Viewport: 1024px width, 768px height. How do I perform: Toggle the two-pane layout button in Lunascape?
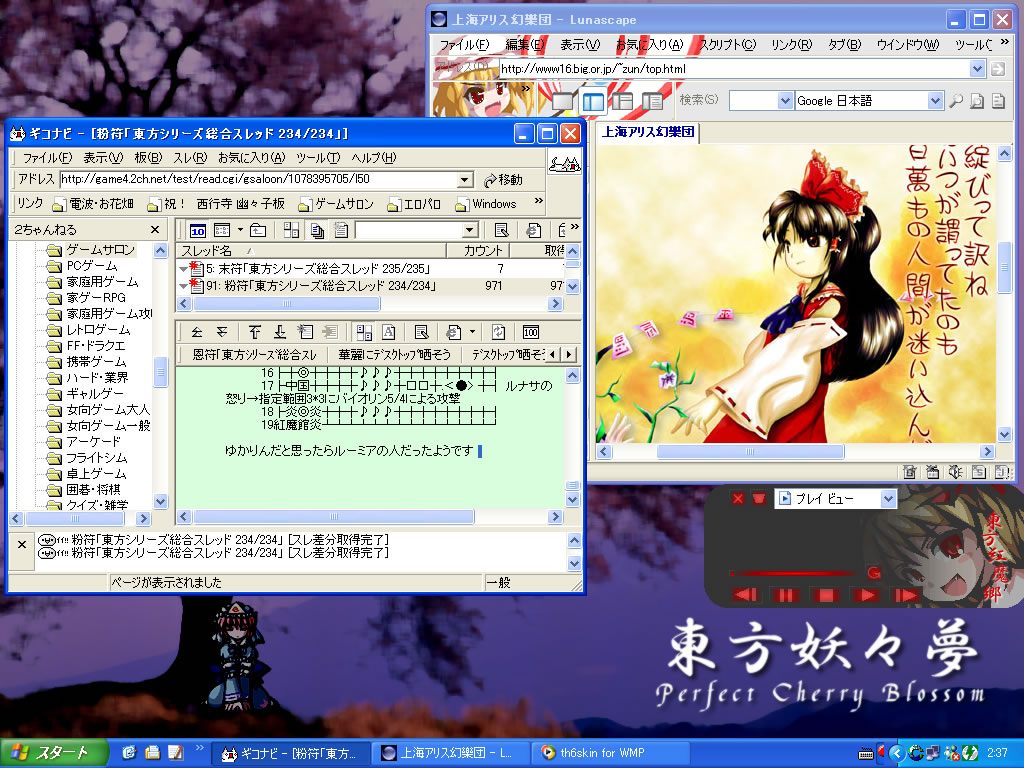(593, 101)
